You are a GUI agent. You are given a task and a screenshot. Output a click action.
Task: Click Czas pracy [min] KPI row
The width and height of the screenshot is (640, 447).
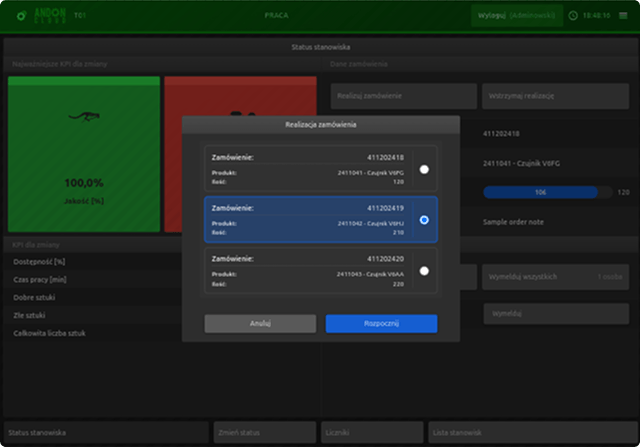pyautogui.click(x=94, y=280)
